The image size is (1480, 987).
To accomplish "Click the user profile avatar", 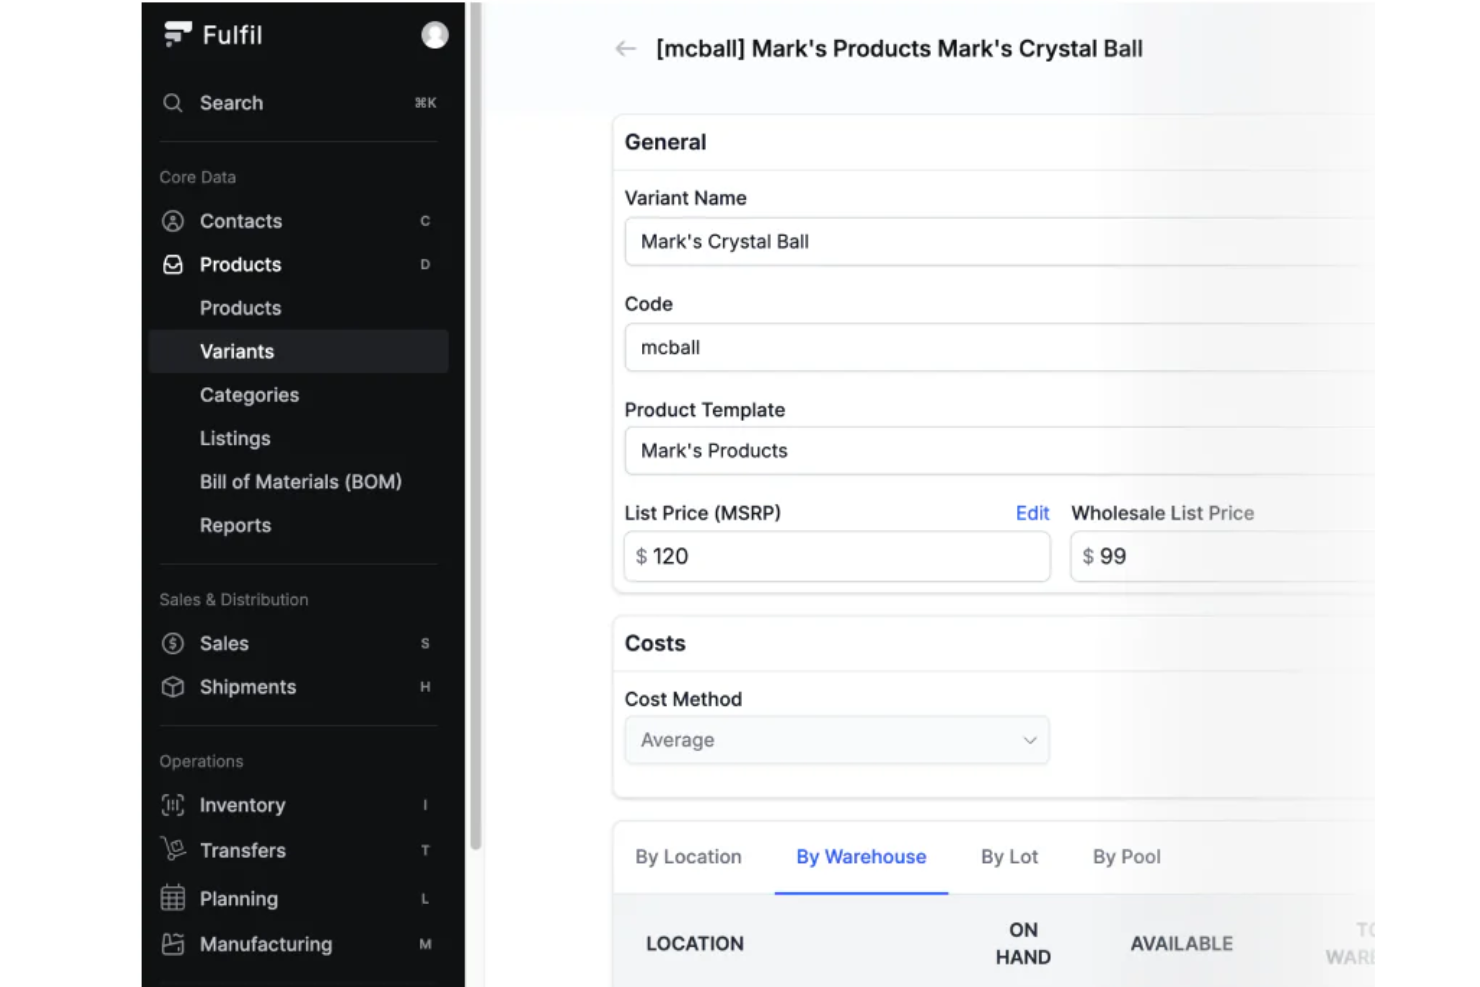I will 434,33.
